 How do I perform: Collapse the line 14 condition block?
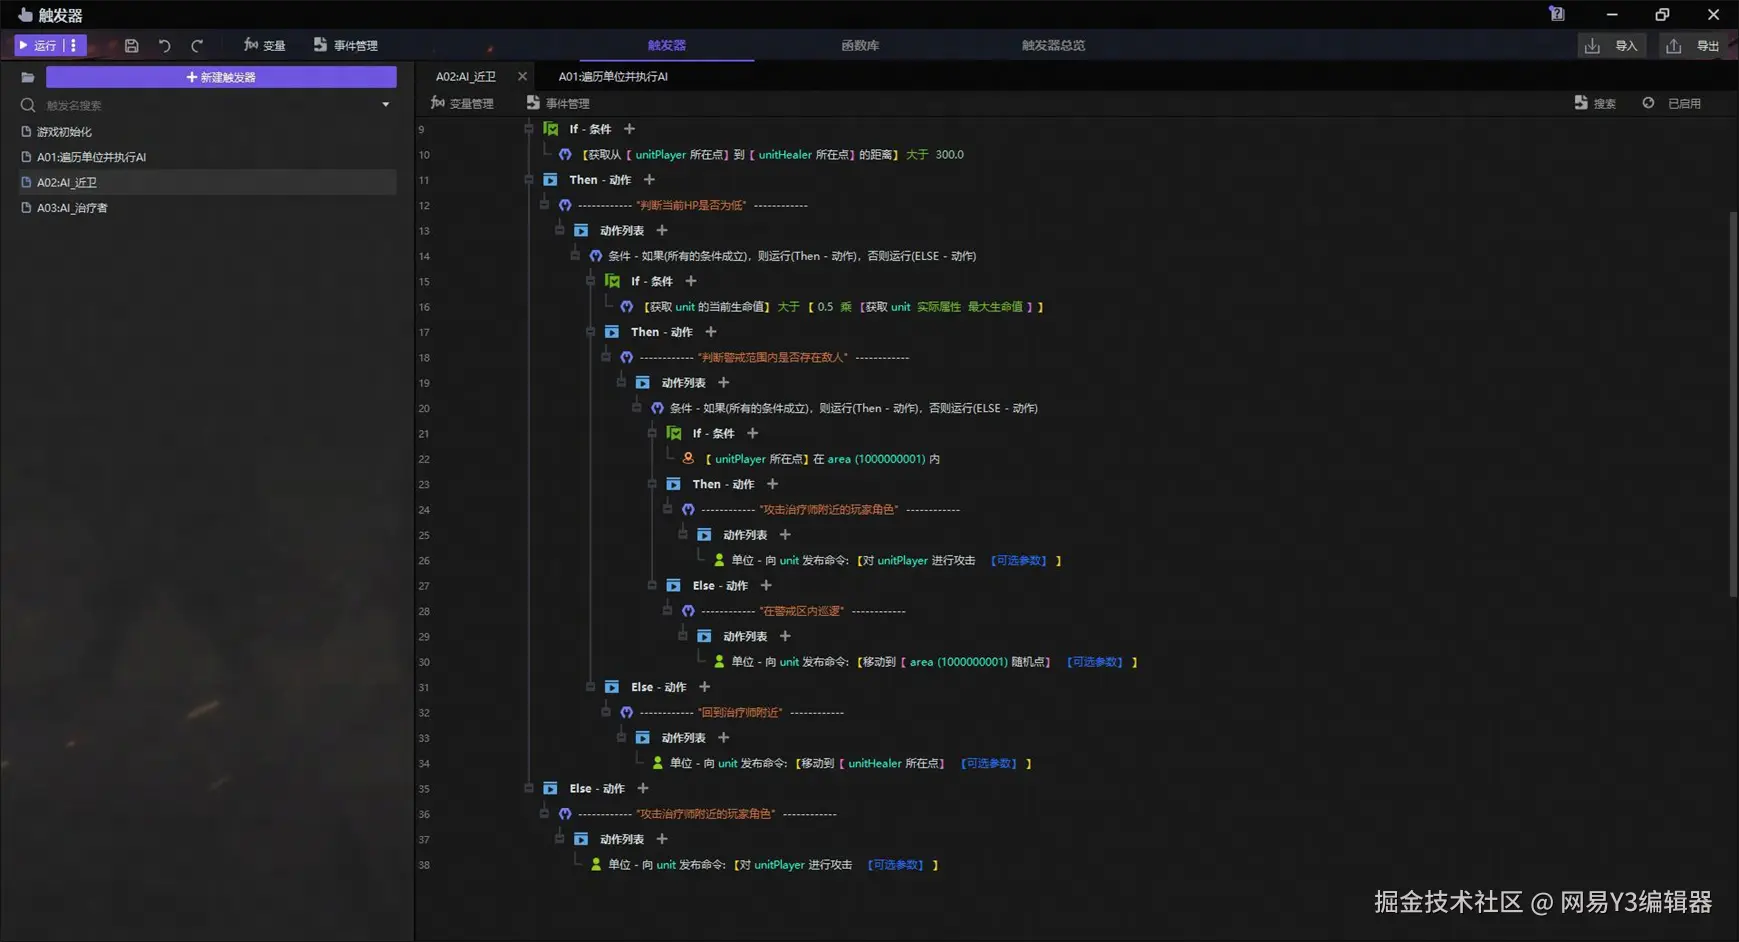575,256
